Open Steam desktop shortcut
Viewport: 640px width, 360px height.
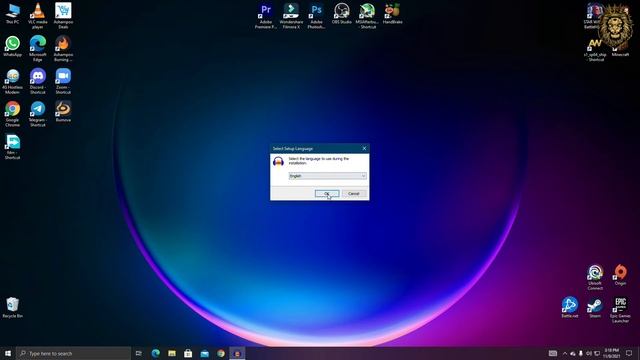tap(595, 307)
